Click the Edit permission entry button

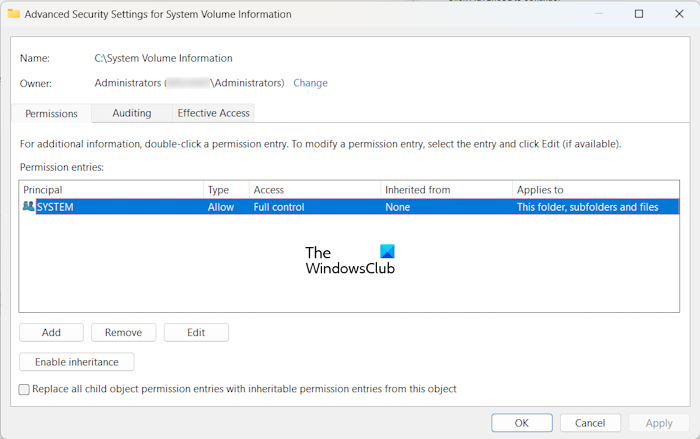(x=196, y=332)
